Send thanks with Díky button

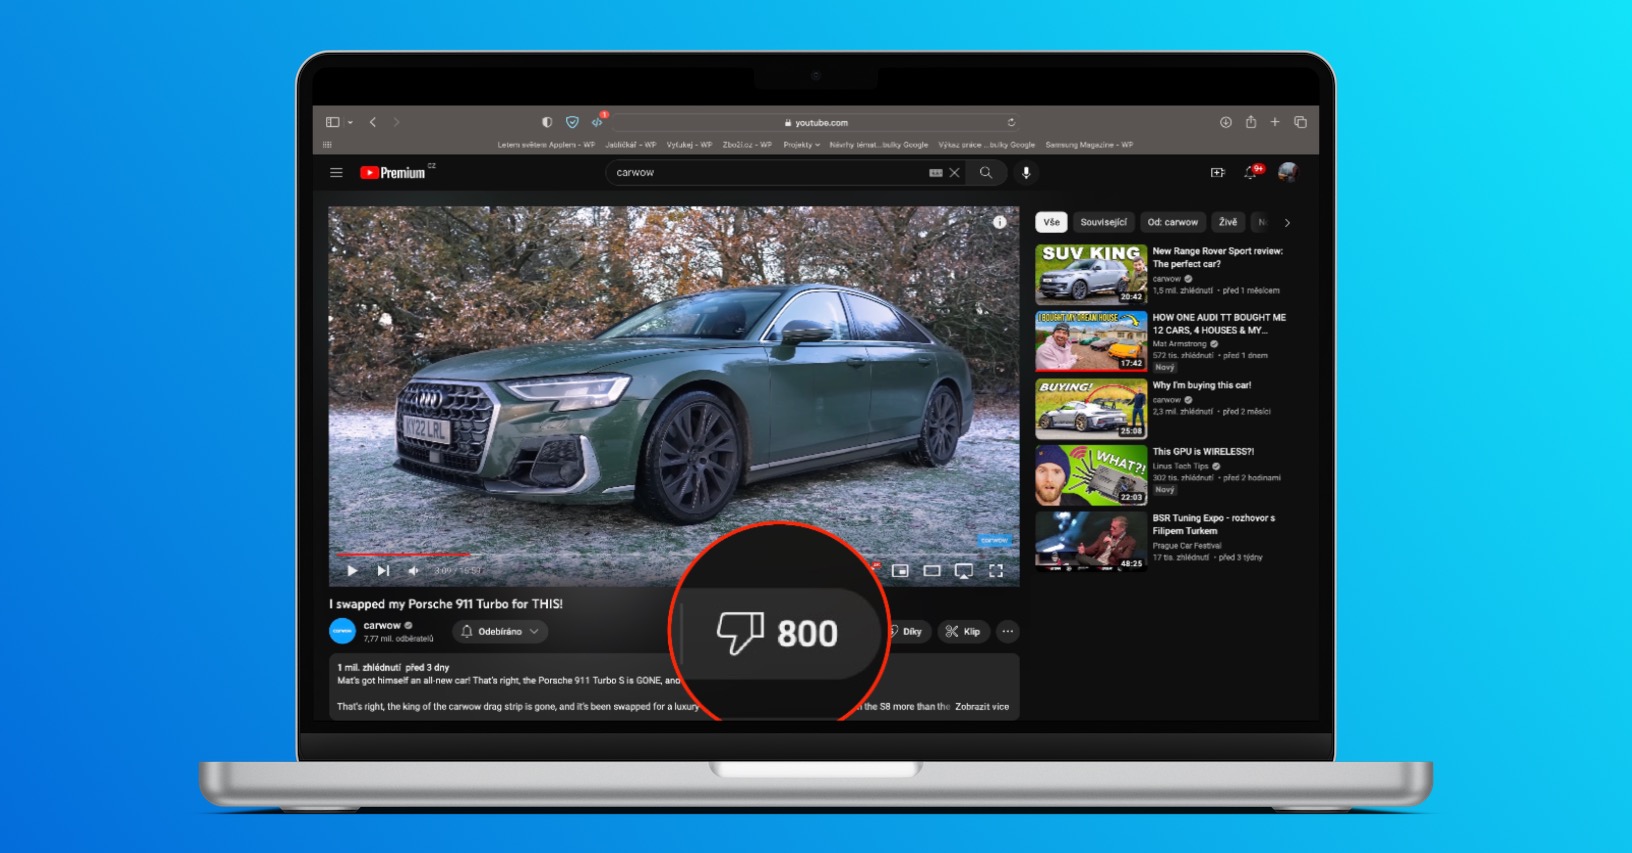point(907,632)
